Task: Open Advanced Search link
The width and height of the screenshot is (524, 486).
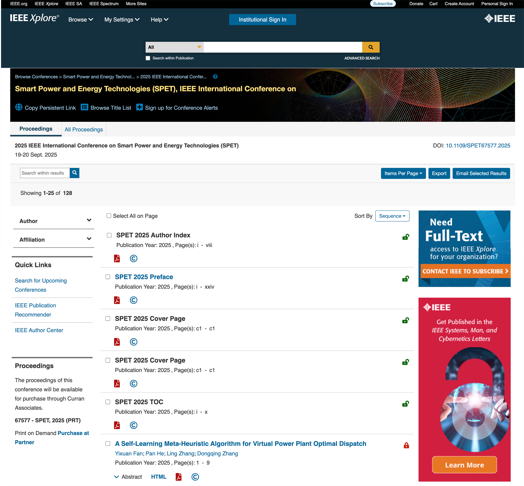Action: (x=362, y=58)
